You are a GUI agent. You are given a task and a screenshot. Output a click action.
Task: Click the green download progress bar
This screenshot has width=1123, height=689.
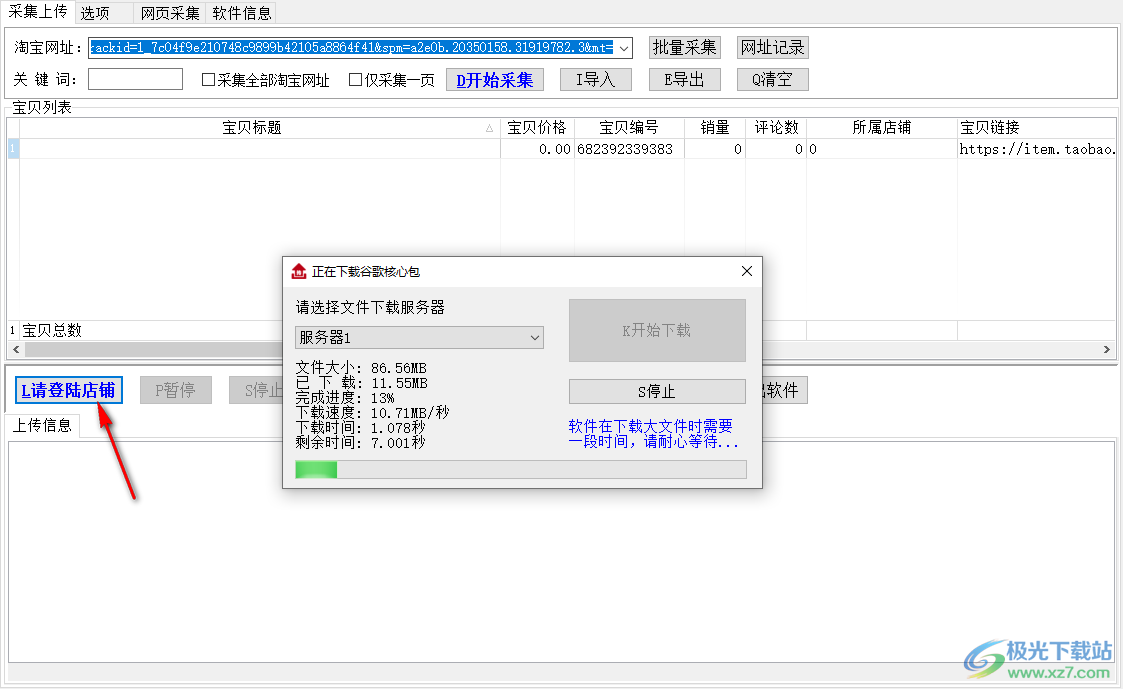(x=521, y=469)
